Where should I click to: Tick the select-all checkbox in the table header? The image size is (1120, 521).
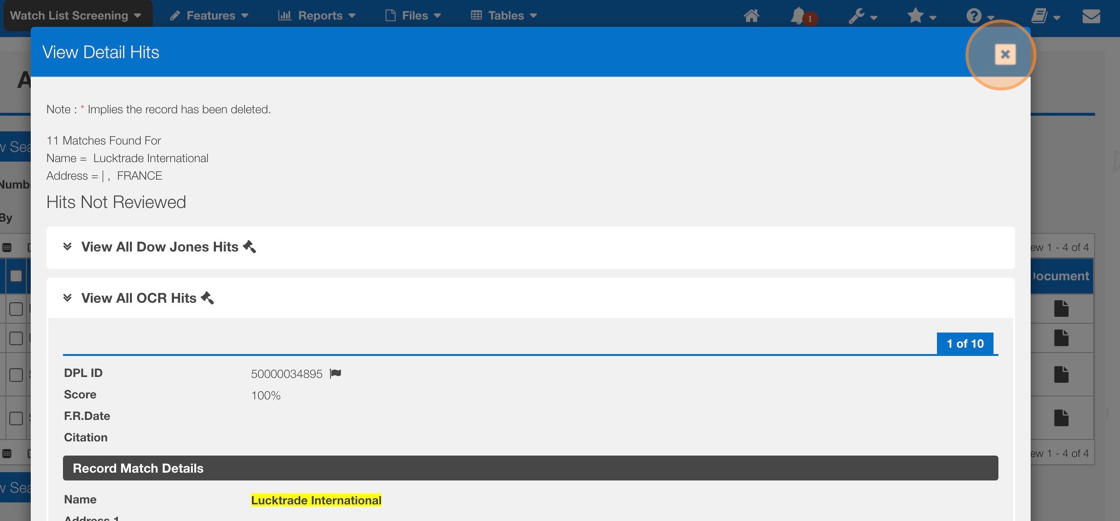tap(16, 276)
